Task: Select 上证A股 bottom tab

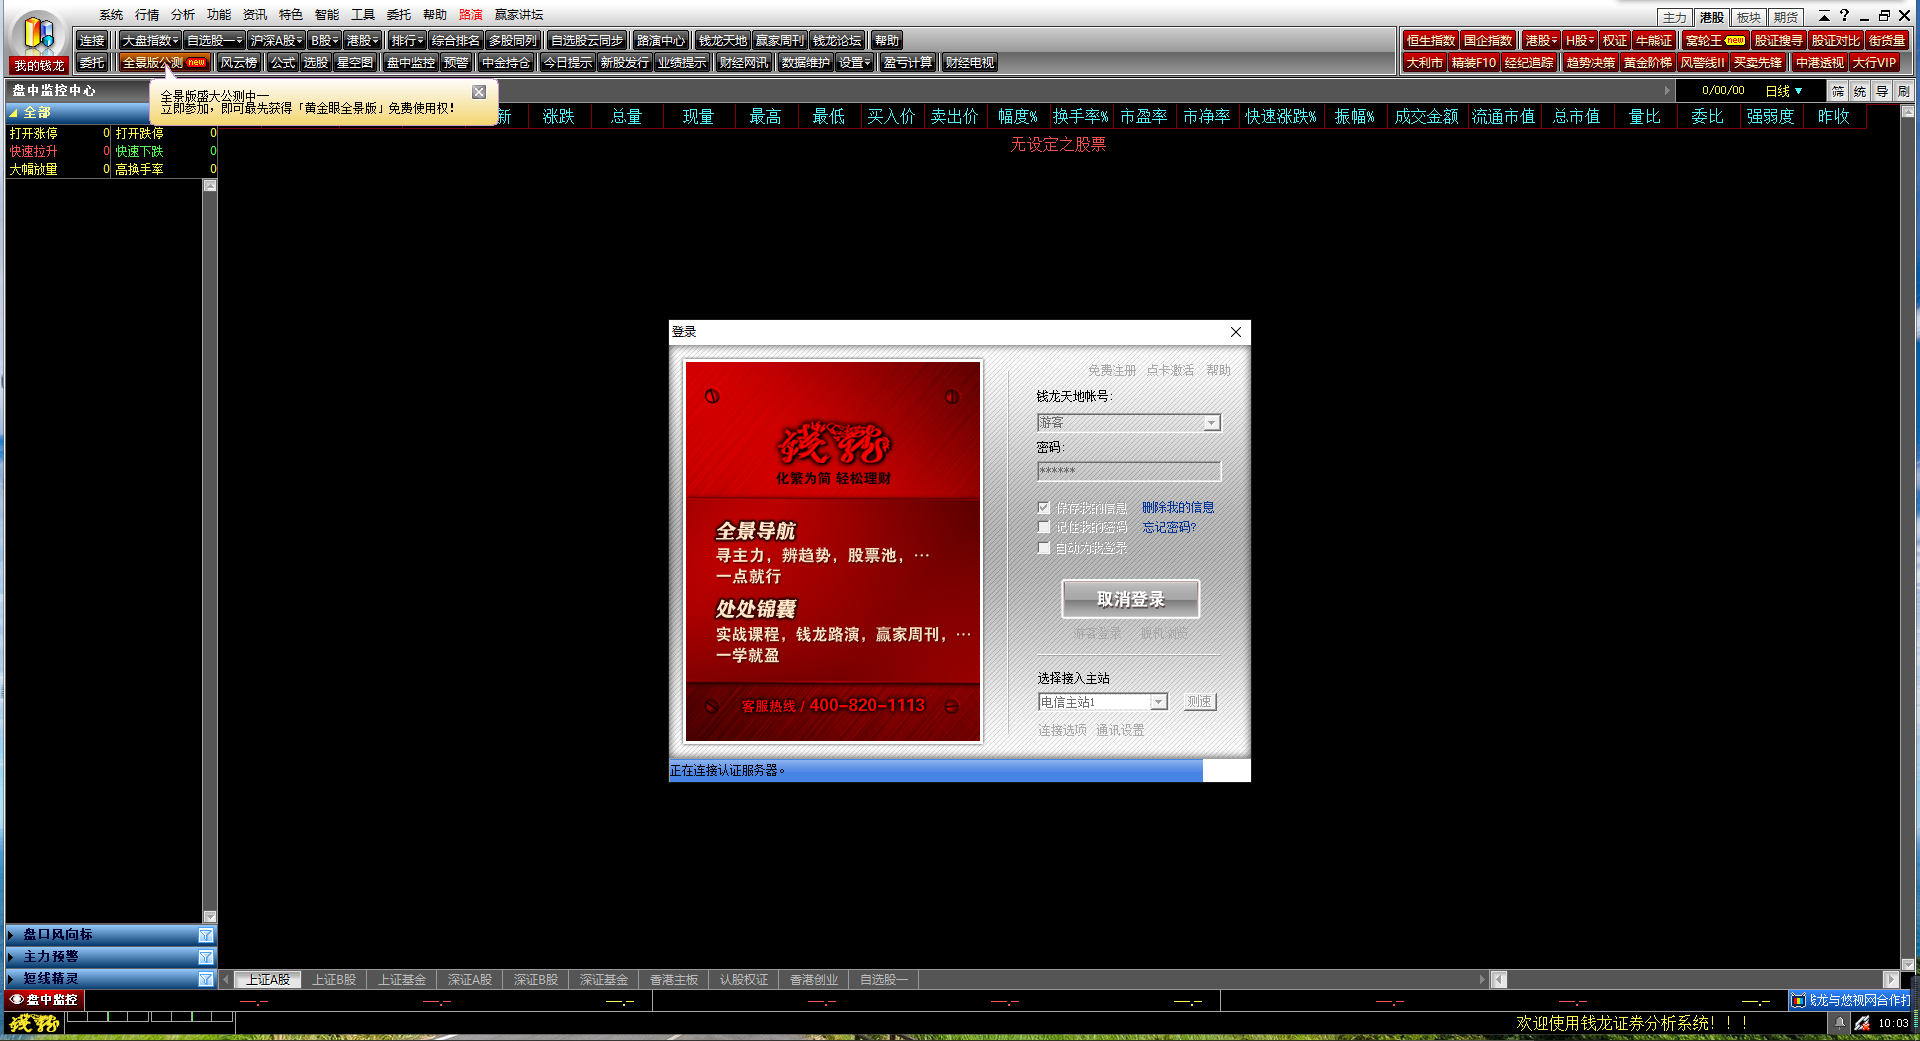Action: [x=268, y=980]
